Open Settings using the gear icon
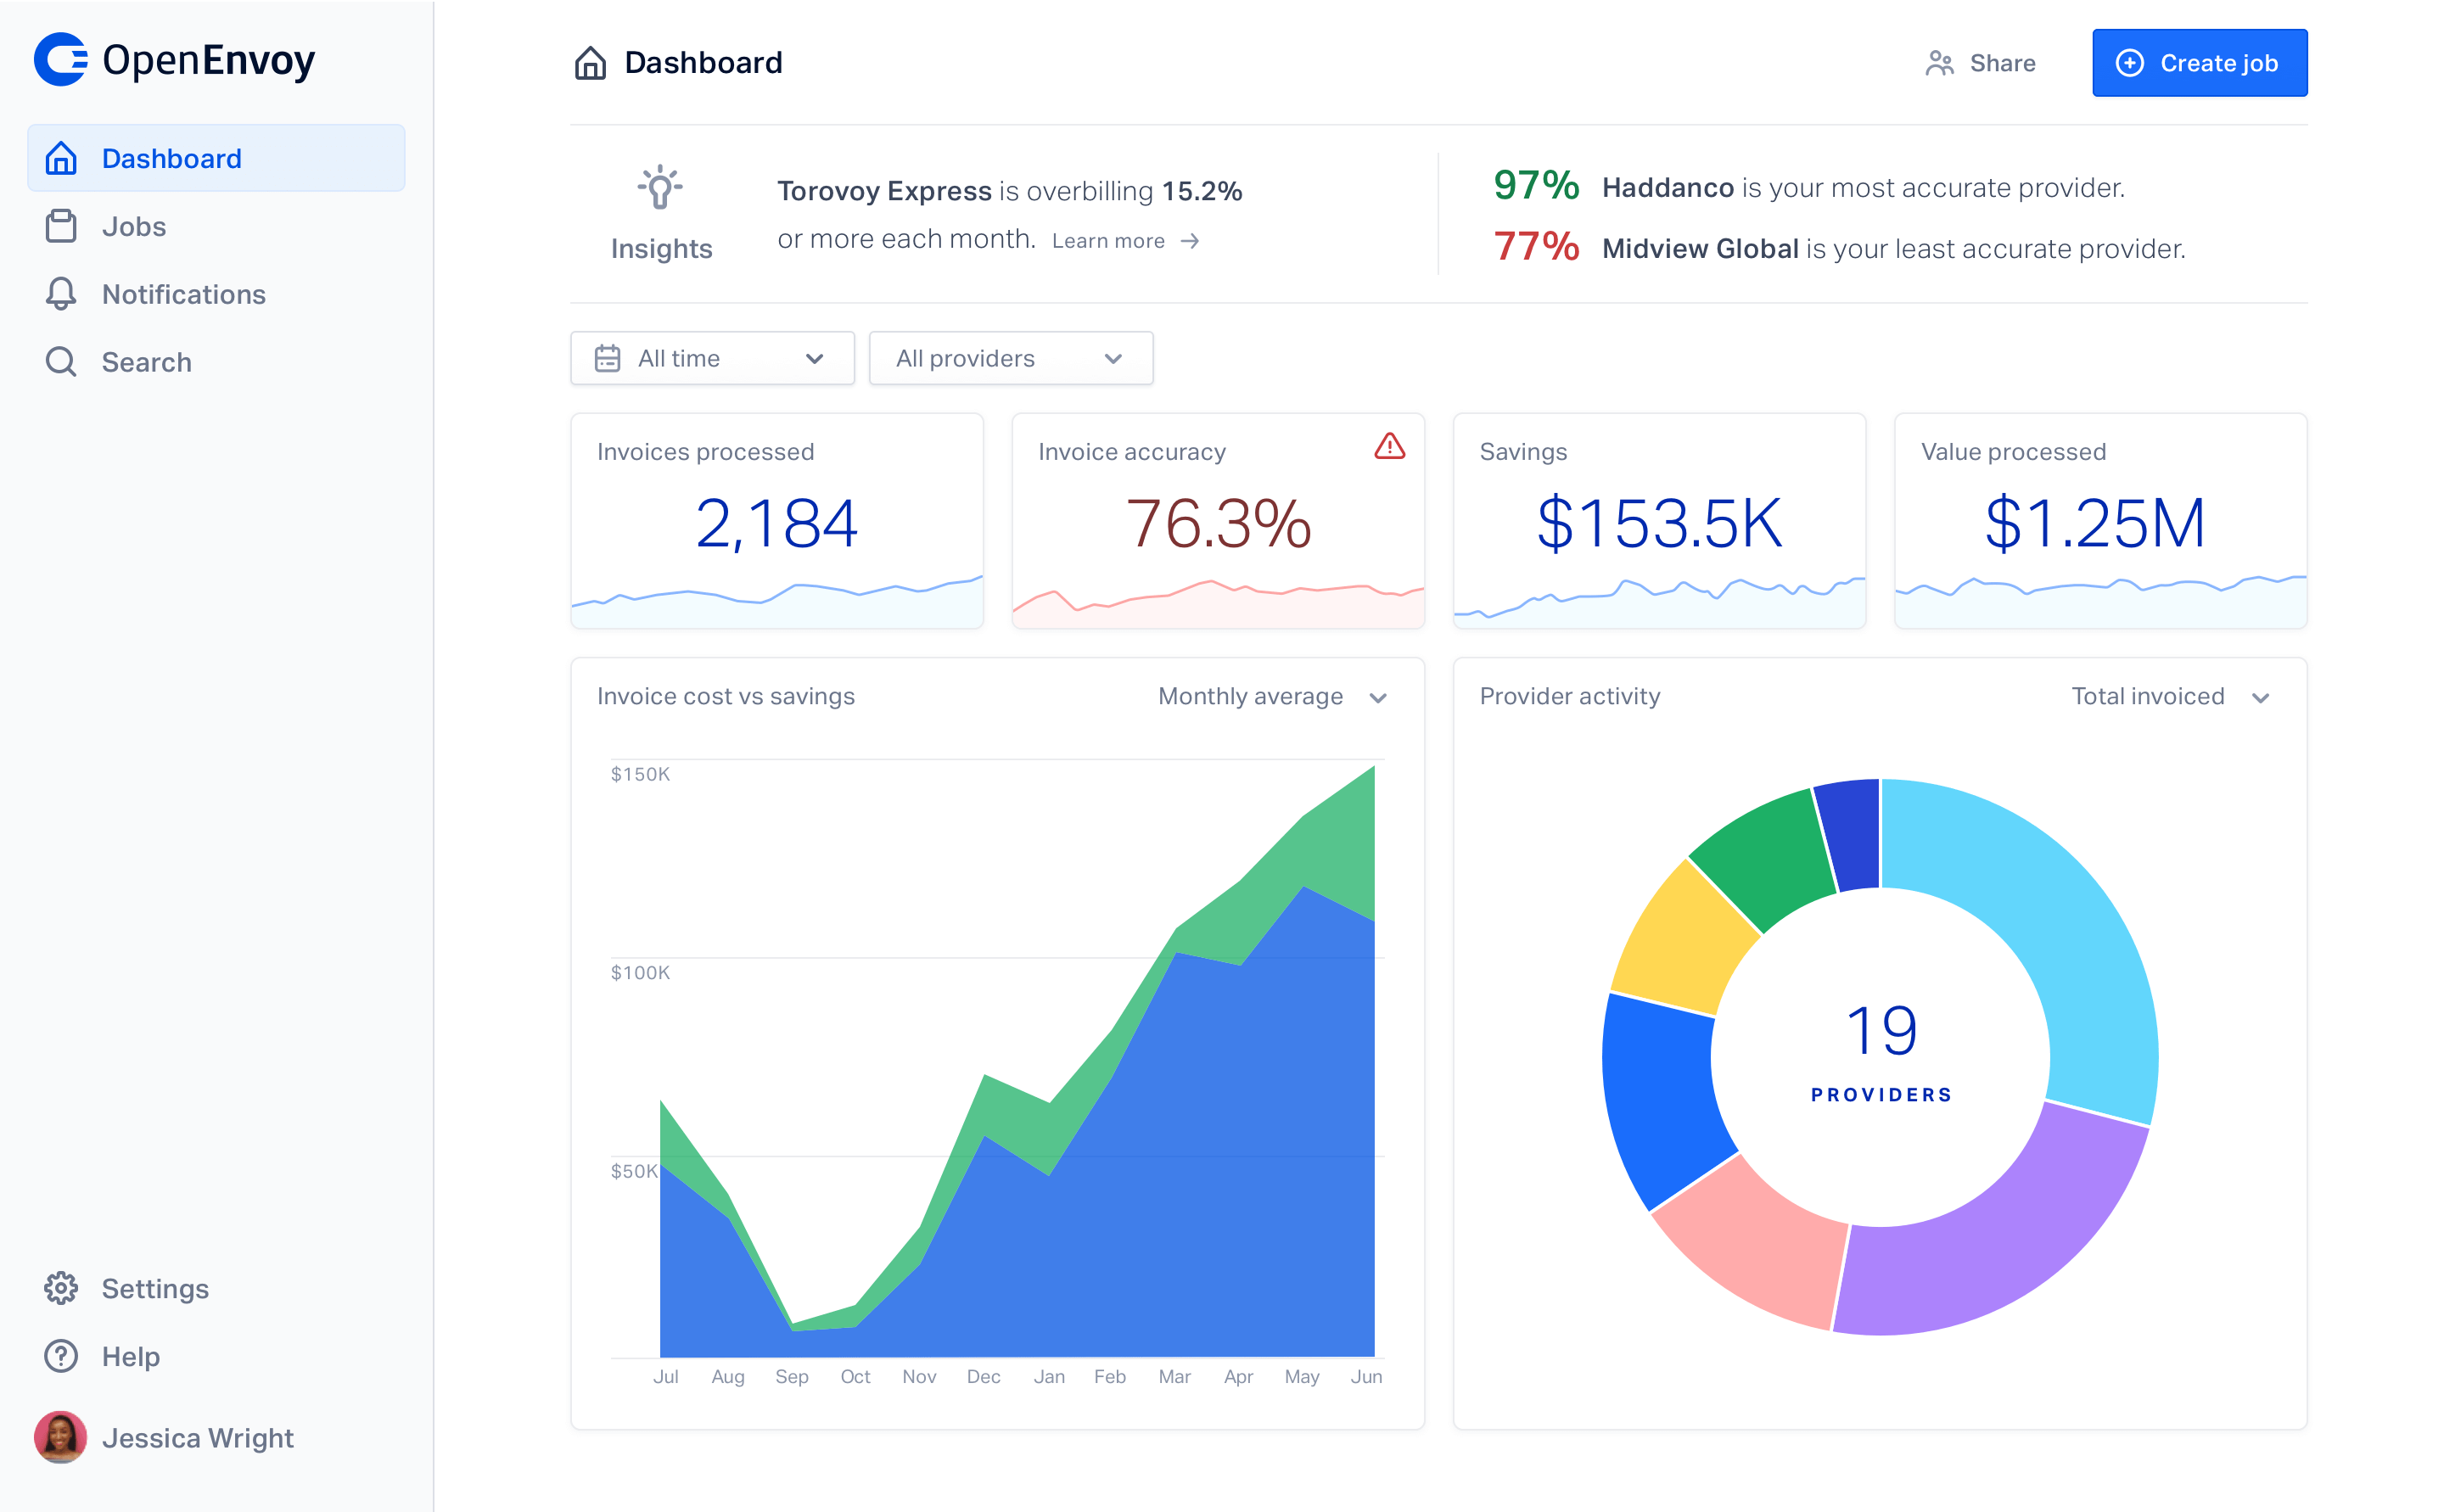 click(x=61, y=1288)
